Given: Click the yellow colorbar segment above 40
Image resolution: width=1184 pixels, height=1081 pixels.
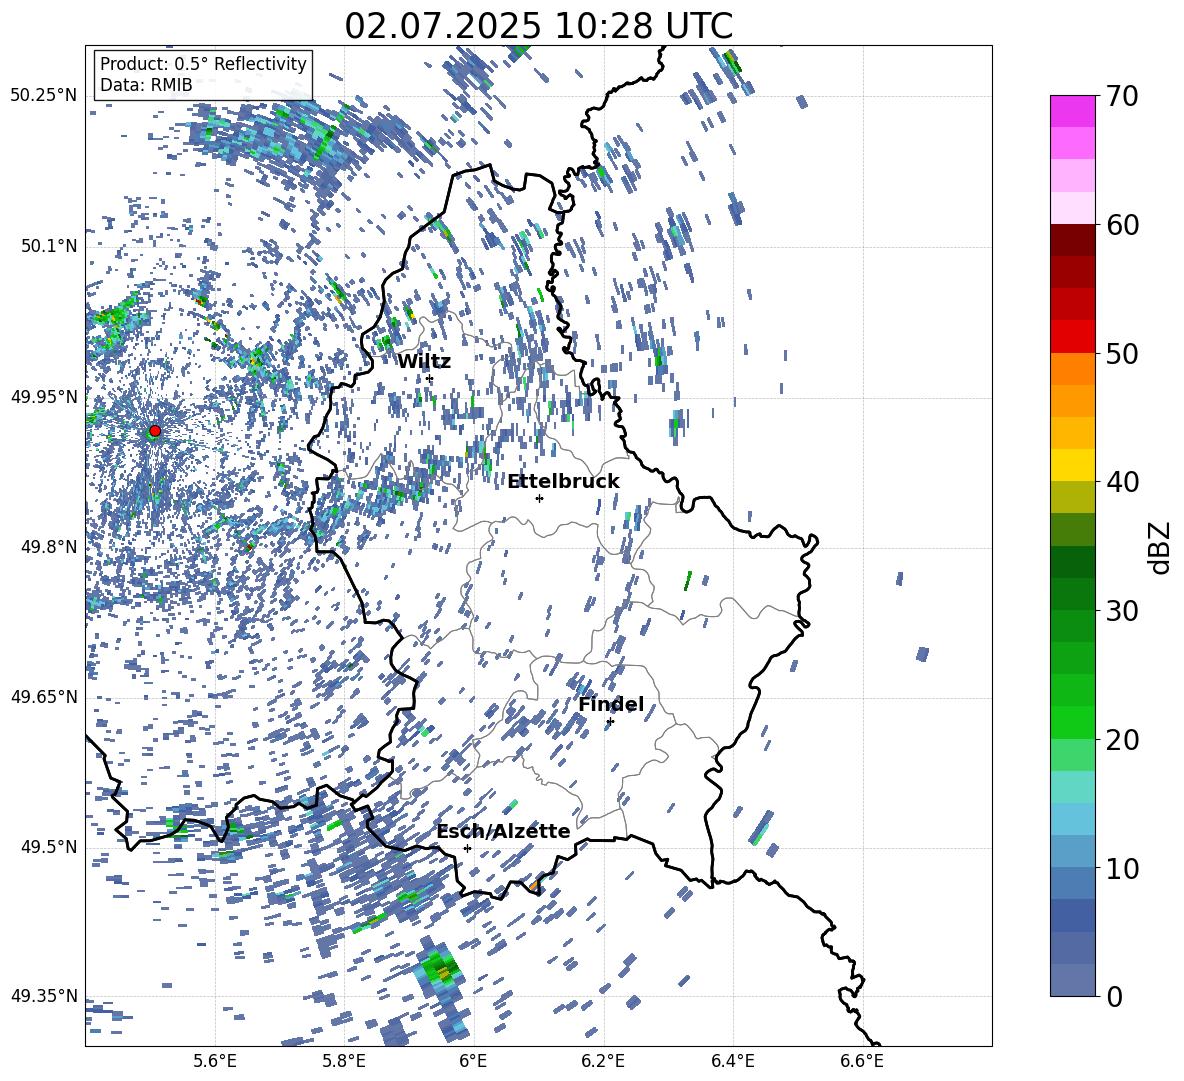Looking at the screenshot, I should [x=1072, y=465].
